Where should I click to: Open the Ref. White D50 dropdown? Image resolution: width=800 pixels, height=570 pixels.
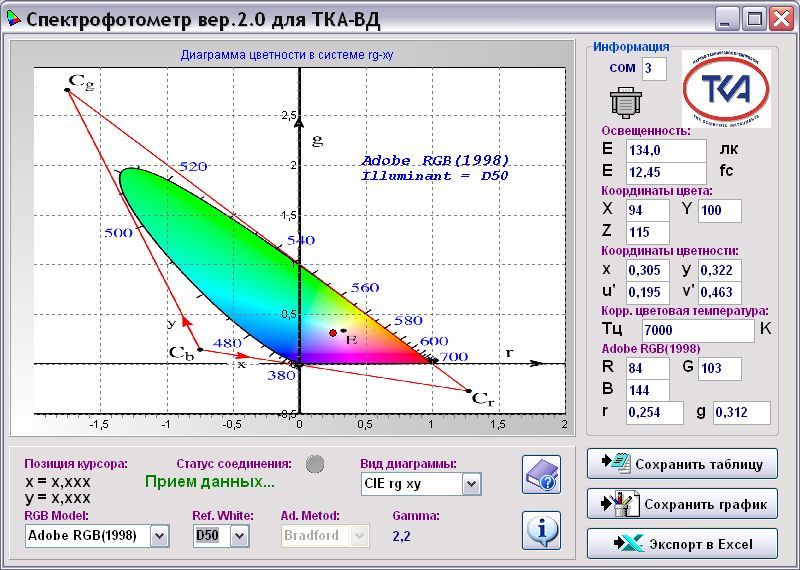238,536
